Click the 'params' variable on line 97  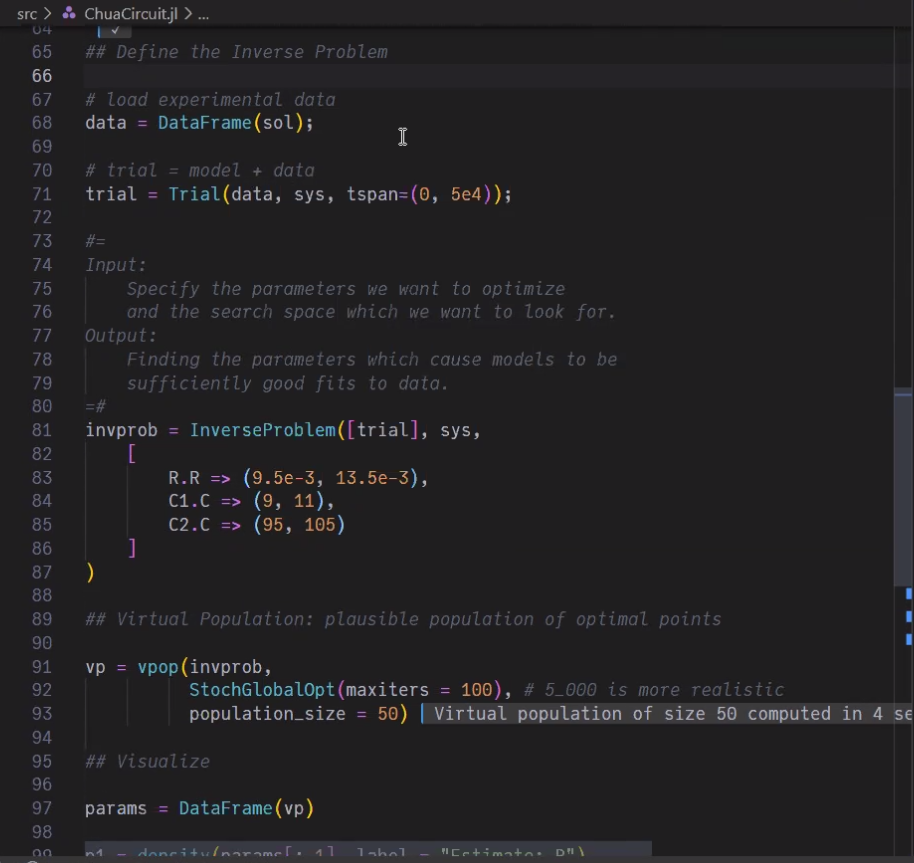[x=115, y=809]
